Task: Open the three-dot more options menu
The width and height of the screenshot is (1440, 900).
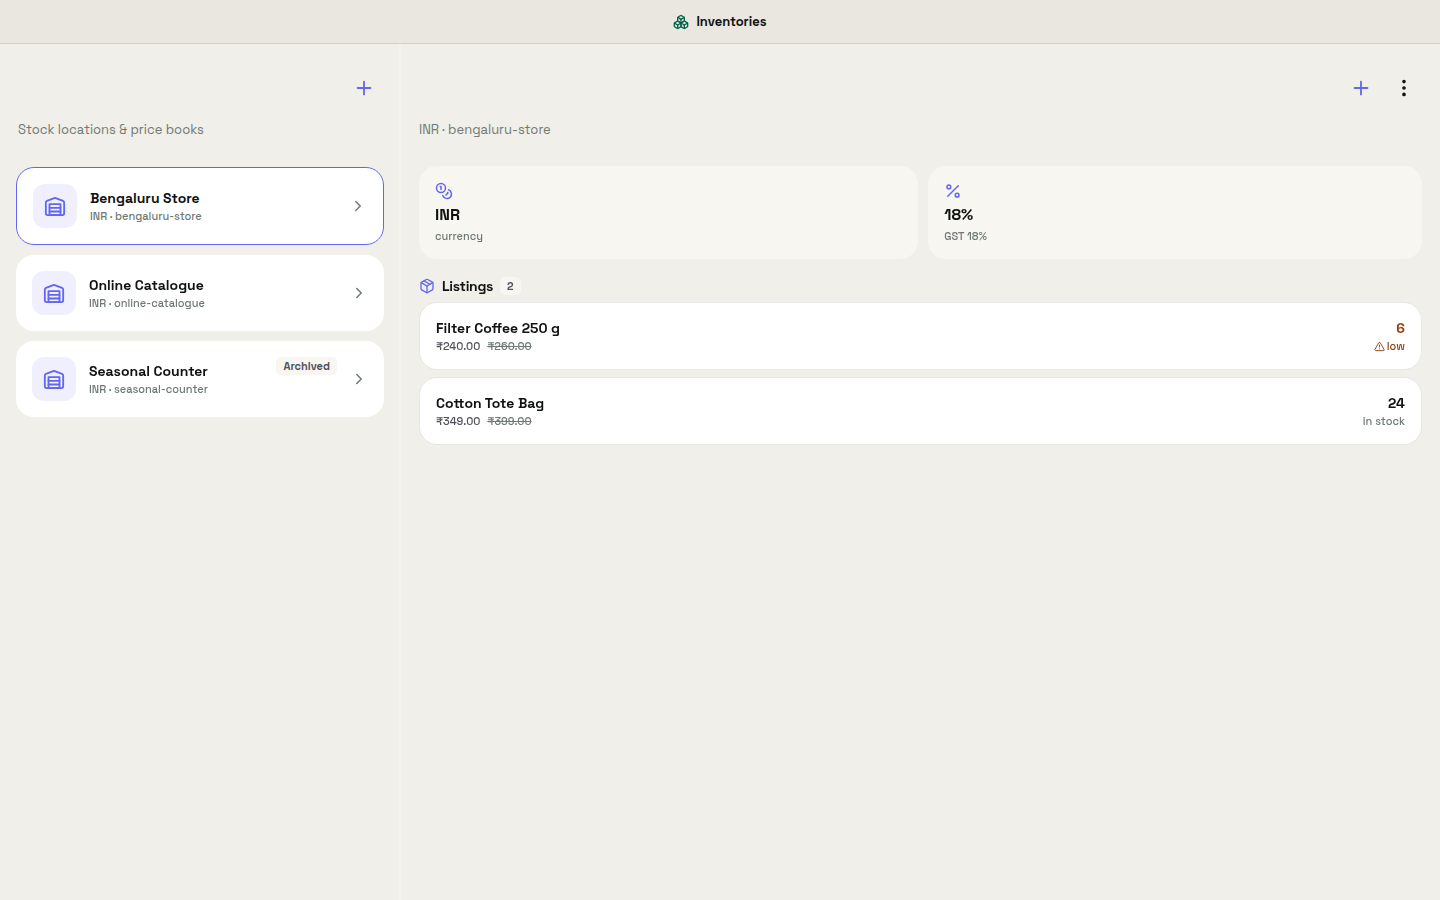Action: 1404,88
